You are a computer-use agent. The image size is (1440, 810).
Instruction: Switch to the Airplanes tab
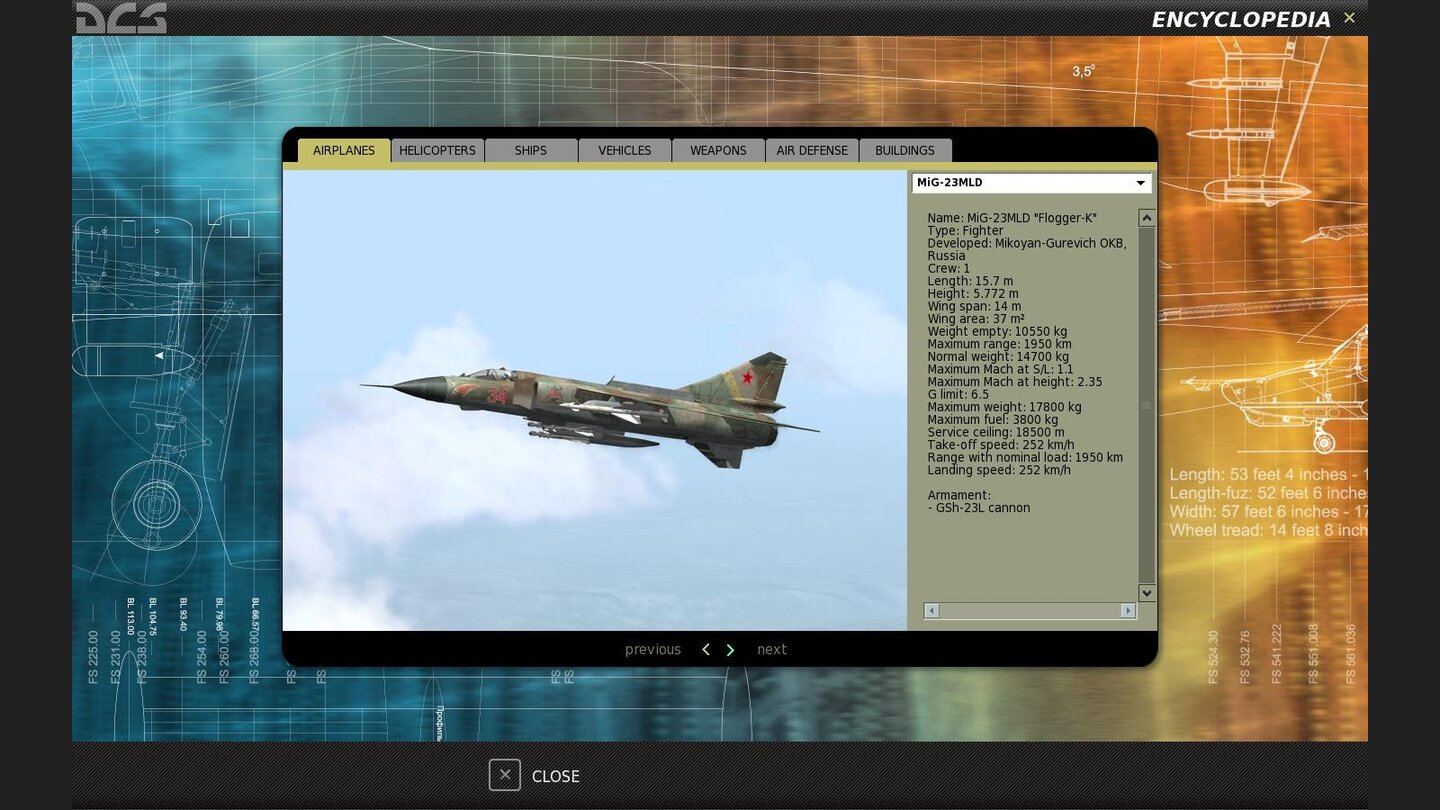[x=344, y=150]
